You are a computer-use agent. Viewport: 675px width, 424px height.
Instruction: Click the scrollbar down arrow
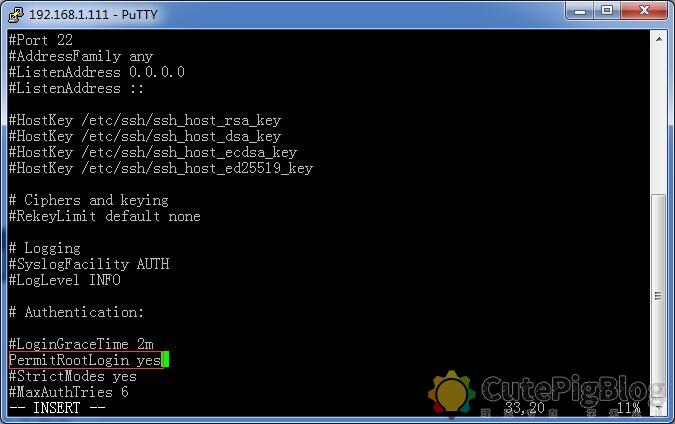click(x=659, y=406)
